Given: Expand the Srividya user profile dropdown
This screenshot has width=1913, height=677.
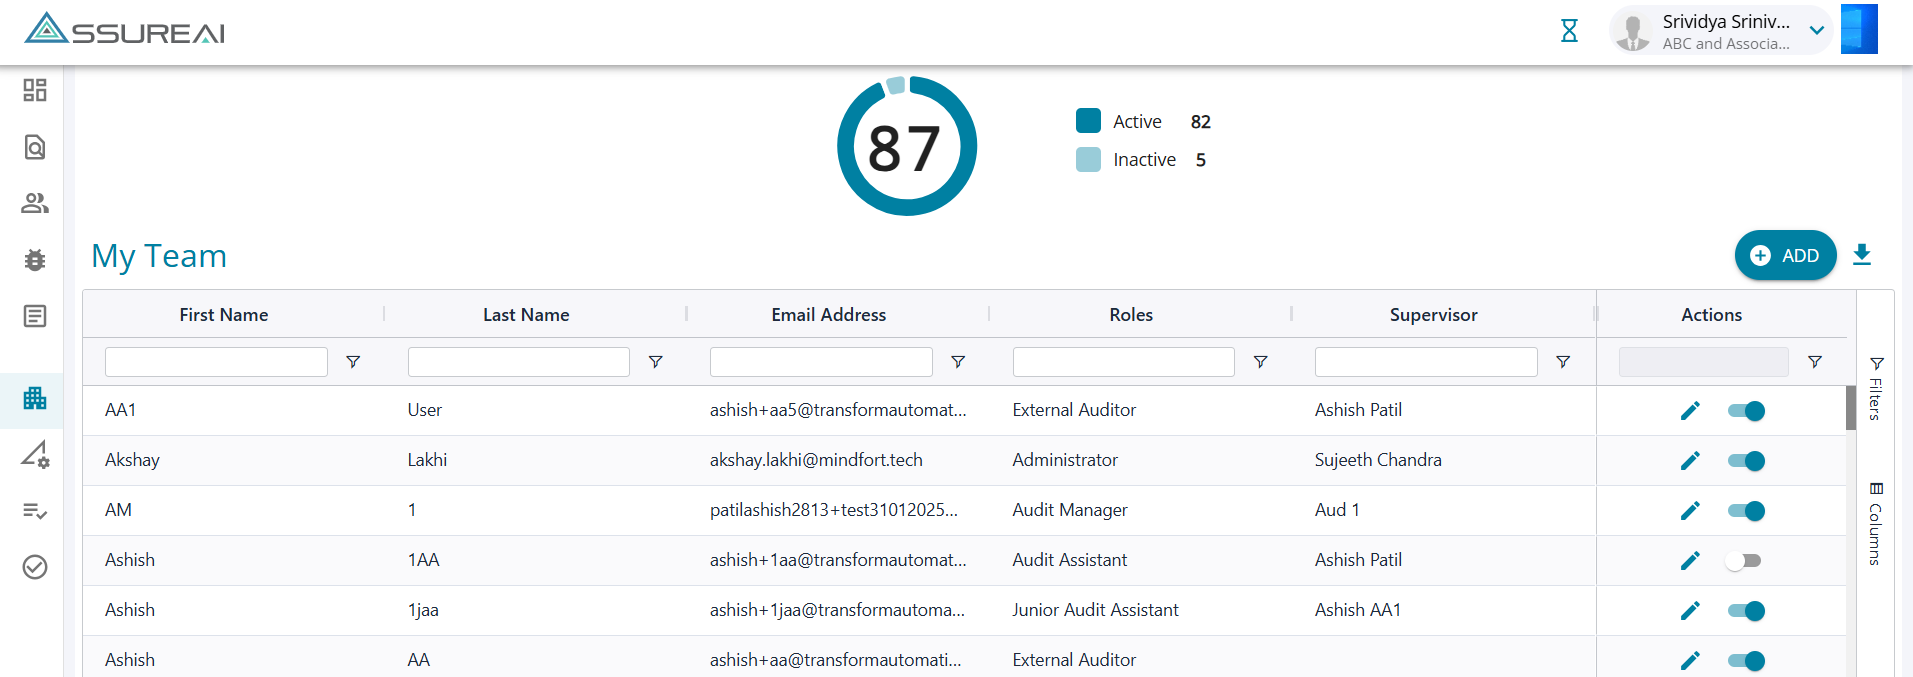Looking at the screenshot, I should tap(1817, 31).
